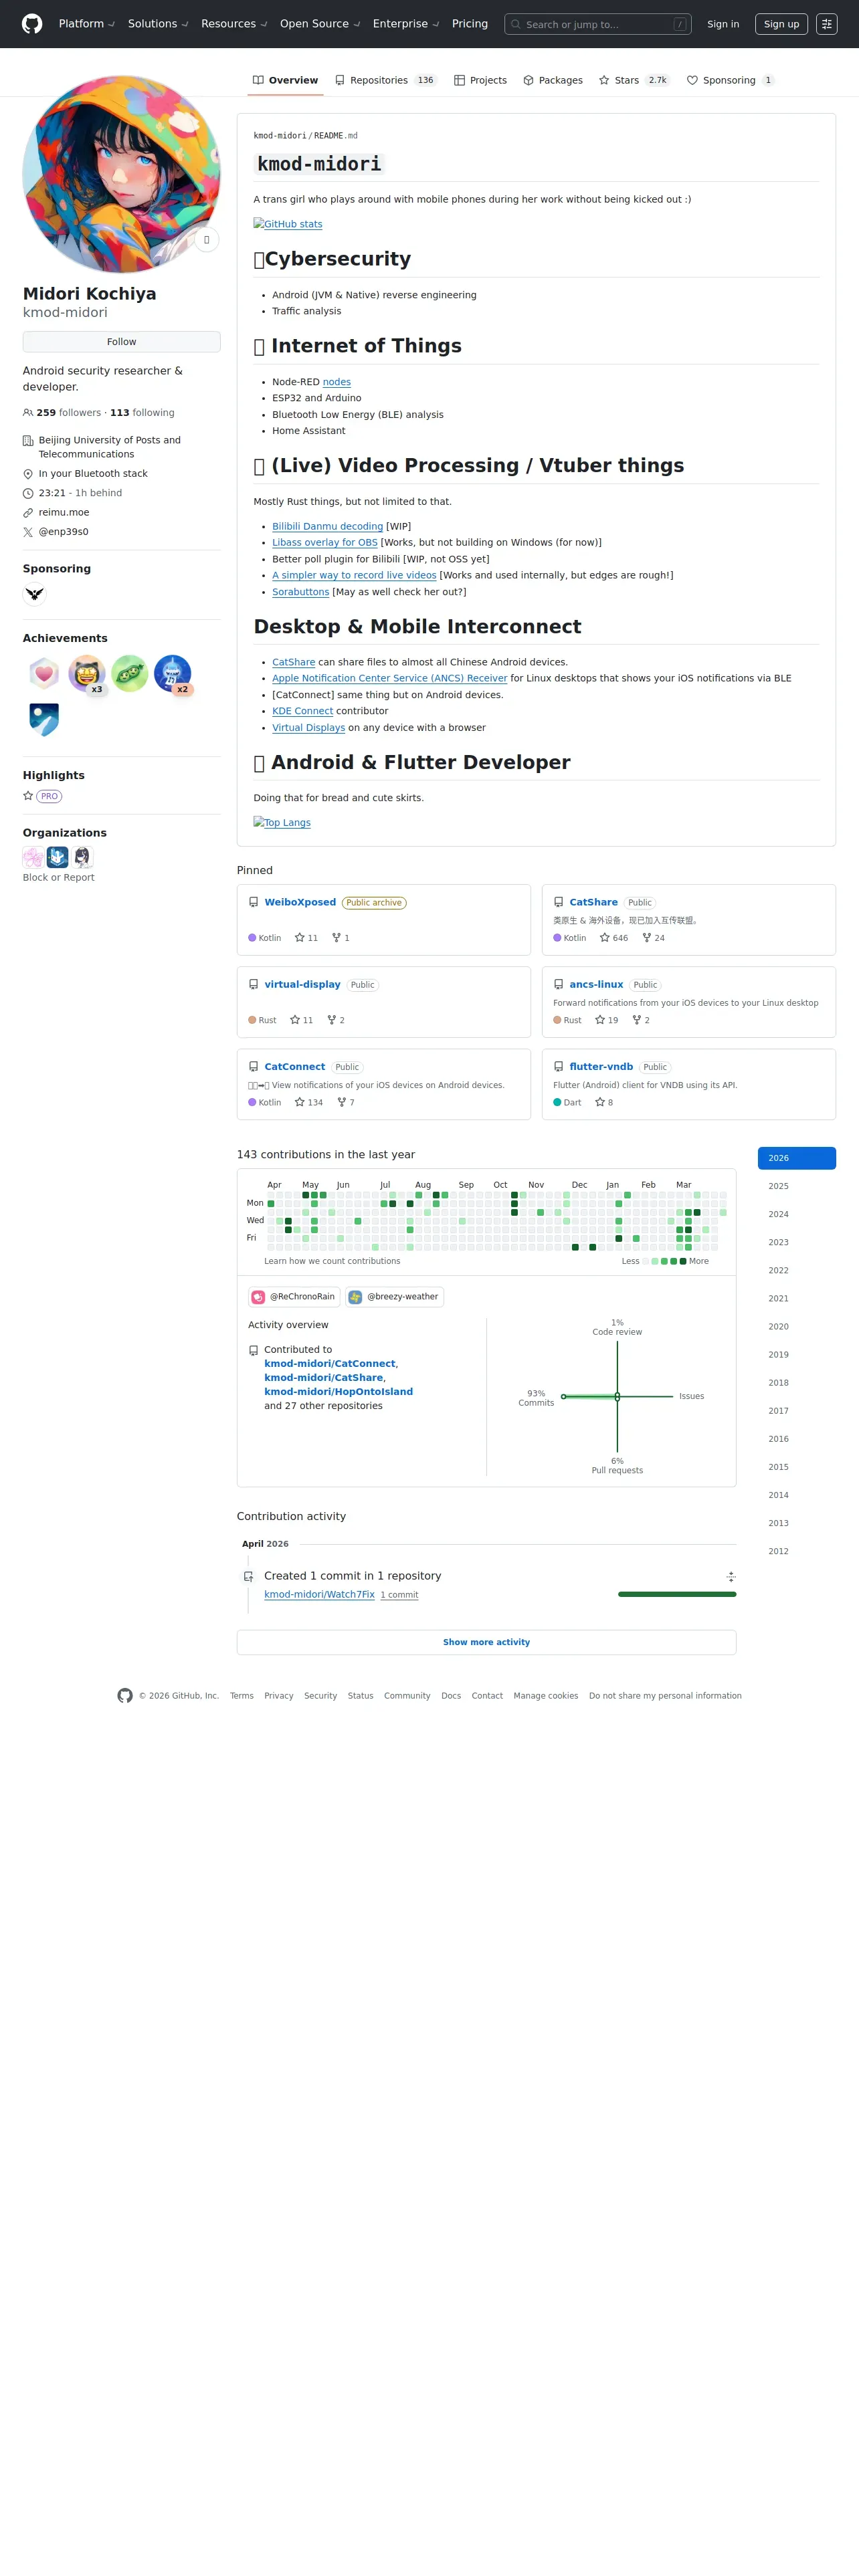The image size is (859, 2576).
Task: Click the Sign in link
Action: (x=723, y=24)
